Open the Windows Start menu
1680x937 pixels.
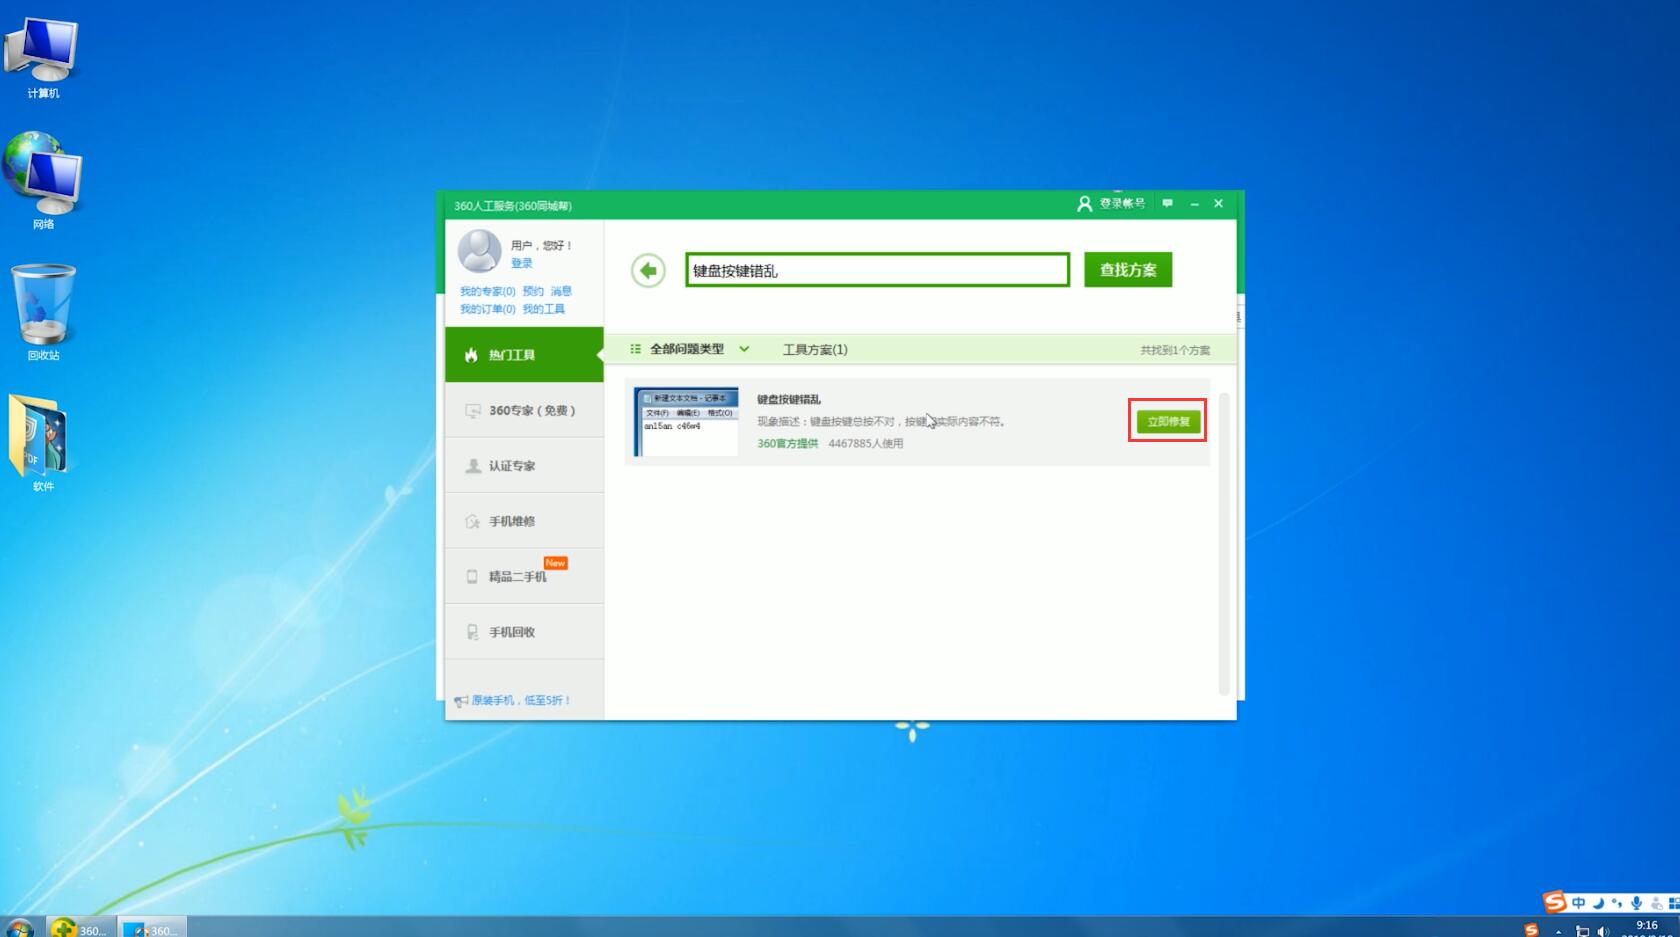coord(19,927)
